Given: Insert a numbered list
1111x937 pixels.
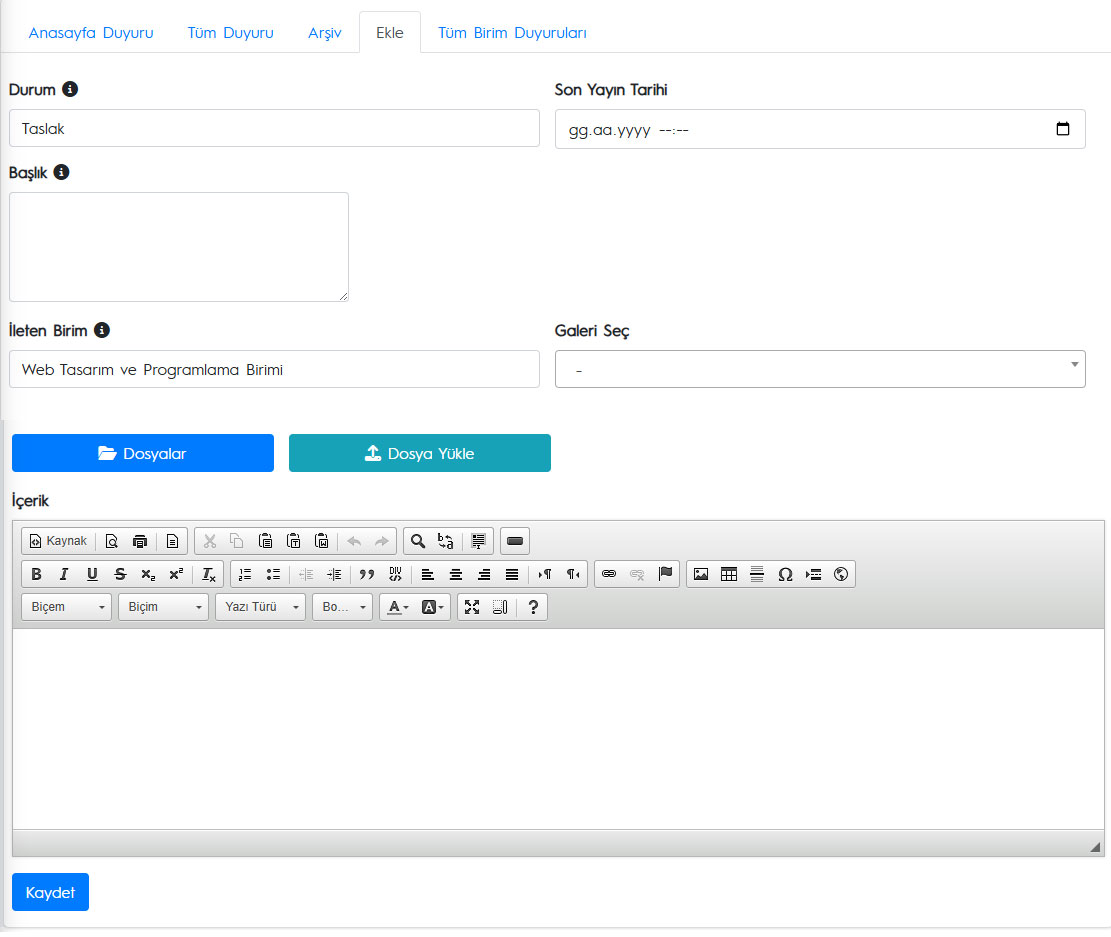Looking at the screenshot, I should [245, 574].
